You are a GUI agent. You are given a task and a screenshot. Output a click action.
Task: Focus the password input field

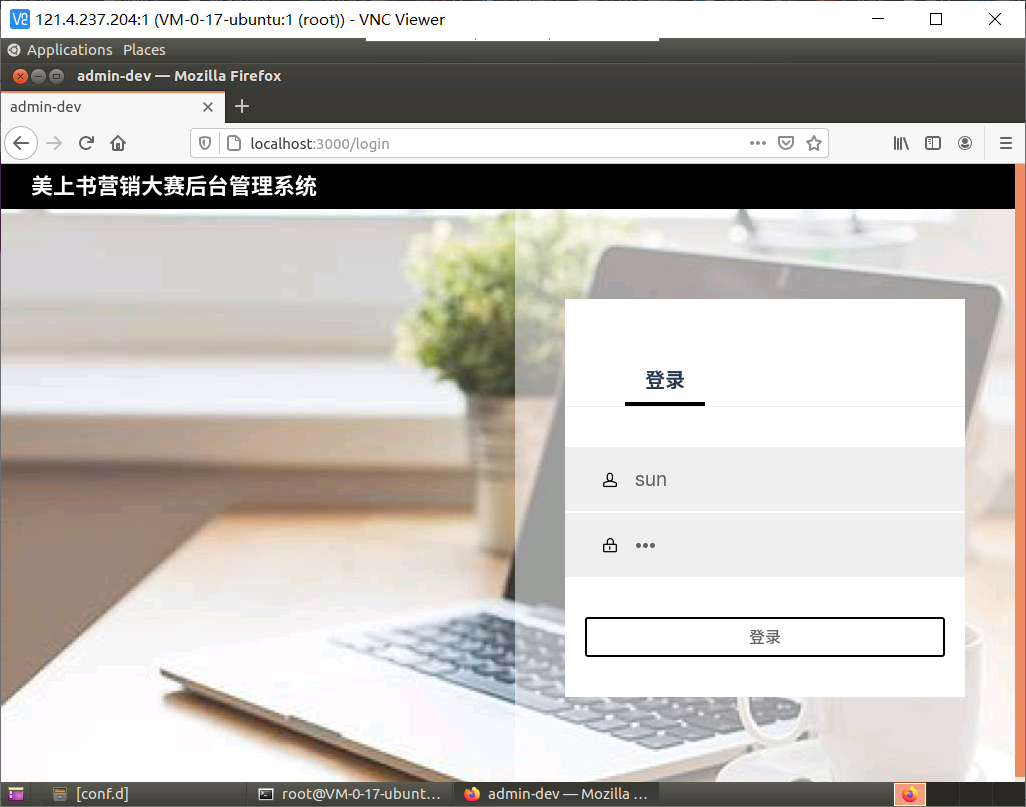pos(764,545)
